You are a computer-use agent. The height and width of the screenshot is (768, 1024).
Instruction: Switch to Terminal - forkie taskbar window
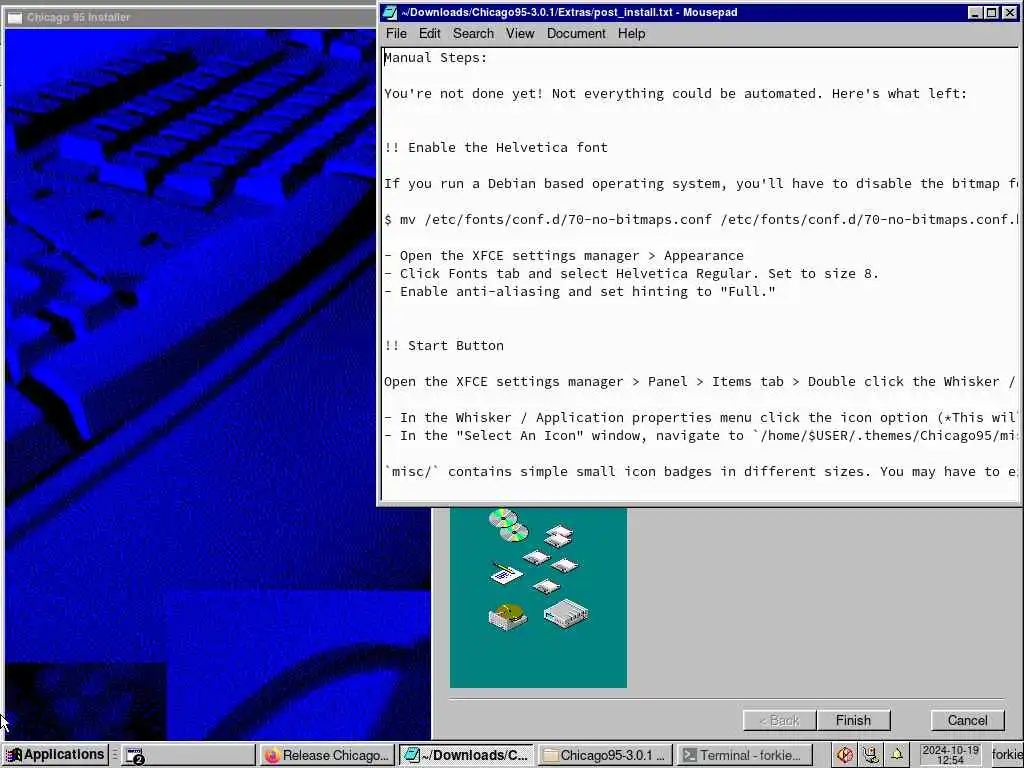(744, 755)
